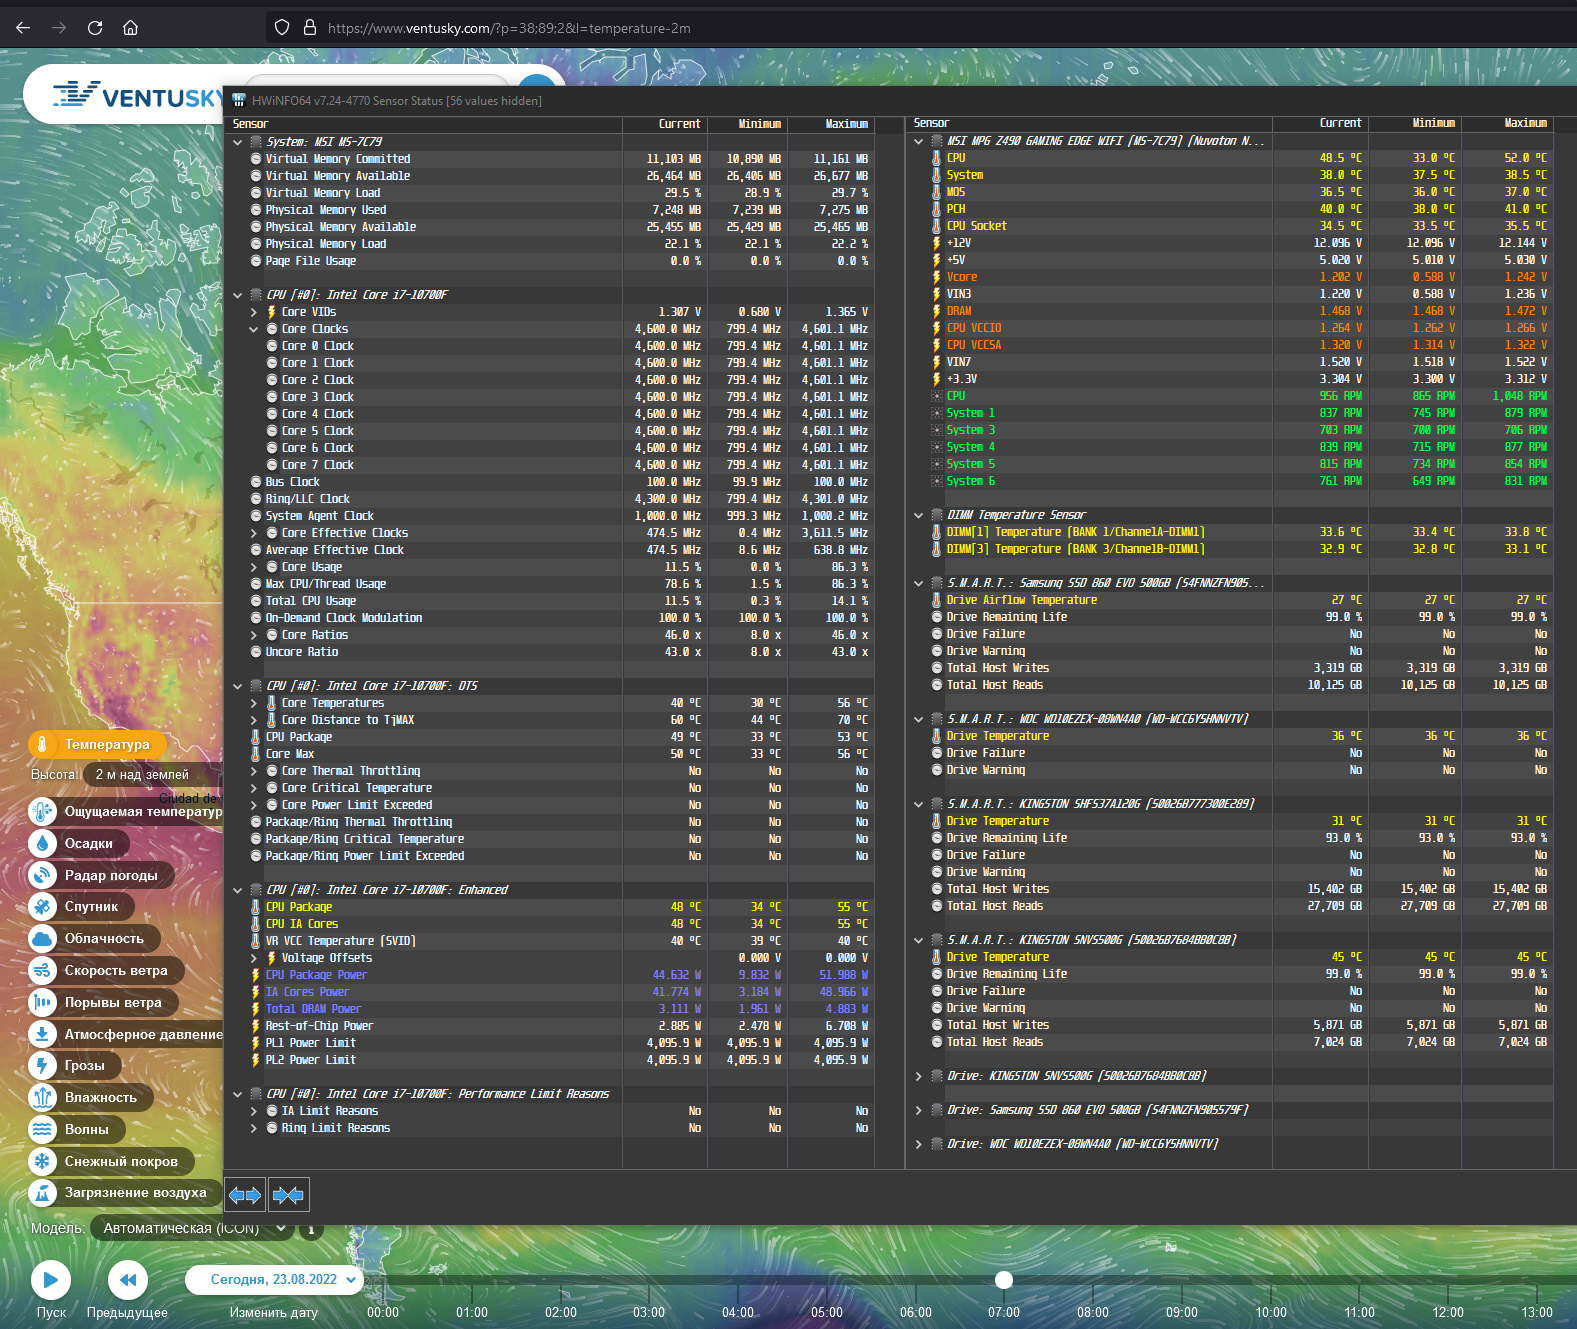The height and width of the screenshot is (1329, 1577).
Task: Switch to the Спутник satellite layer
Action: 81,907
